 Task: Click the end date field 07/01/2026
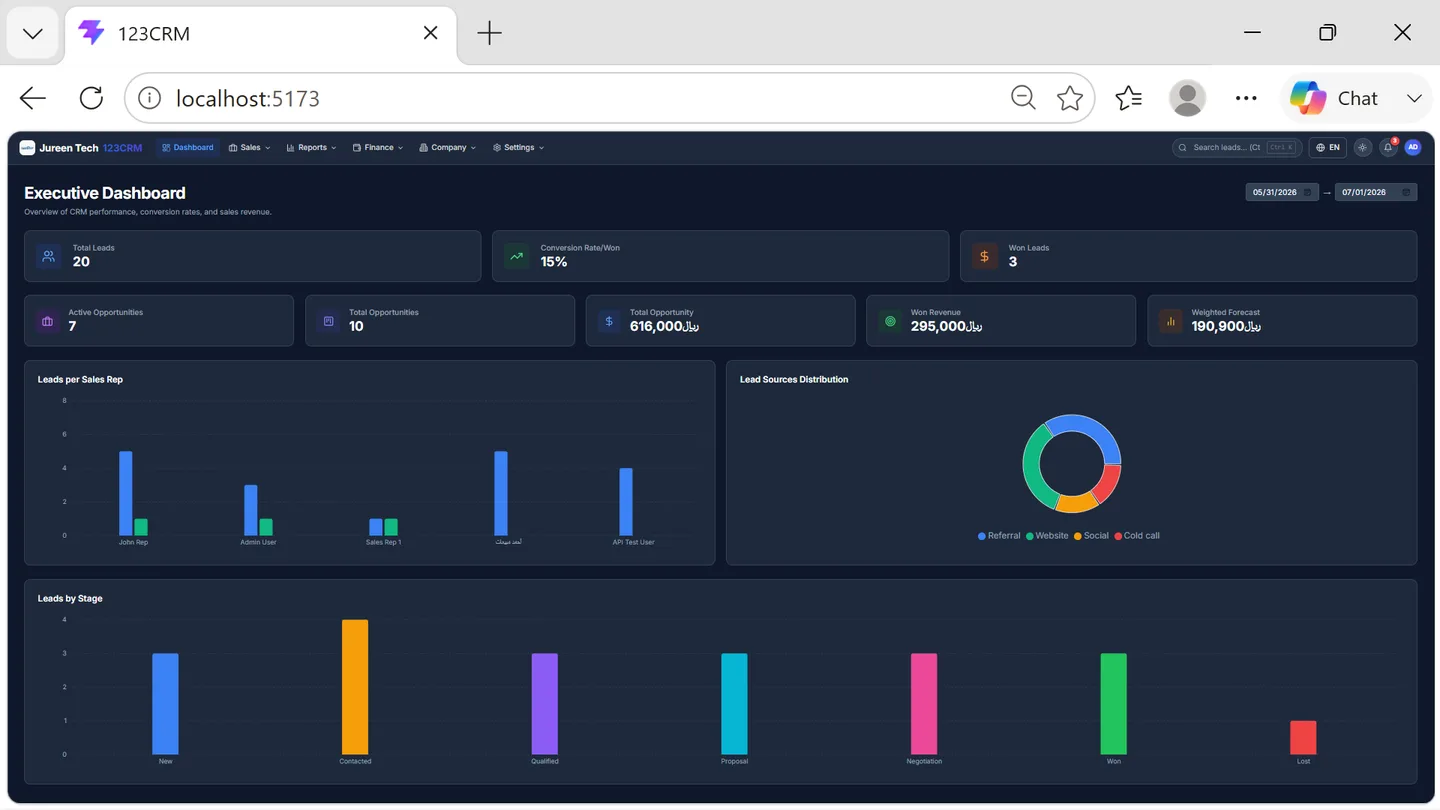[1376, 192]
